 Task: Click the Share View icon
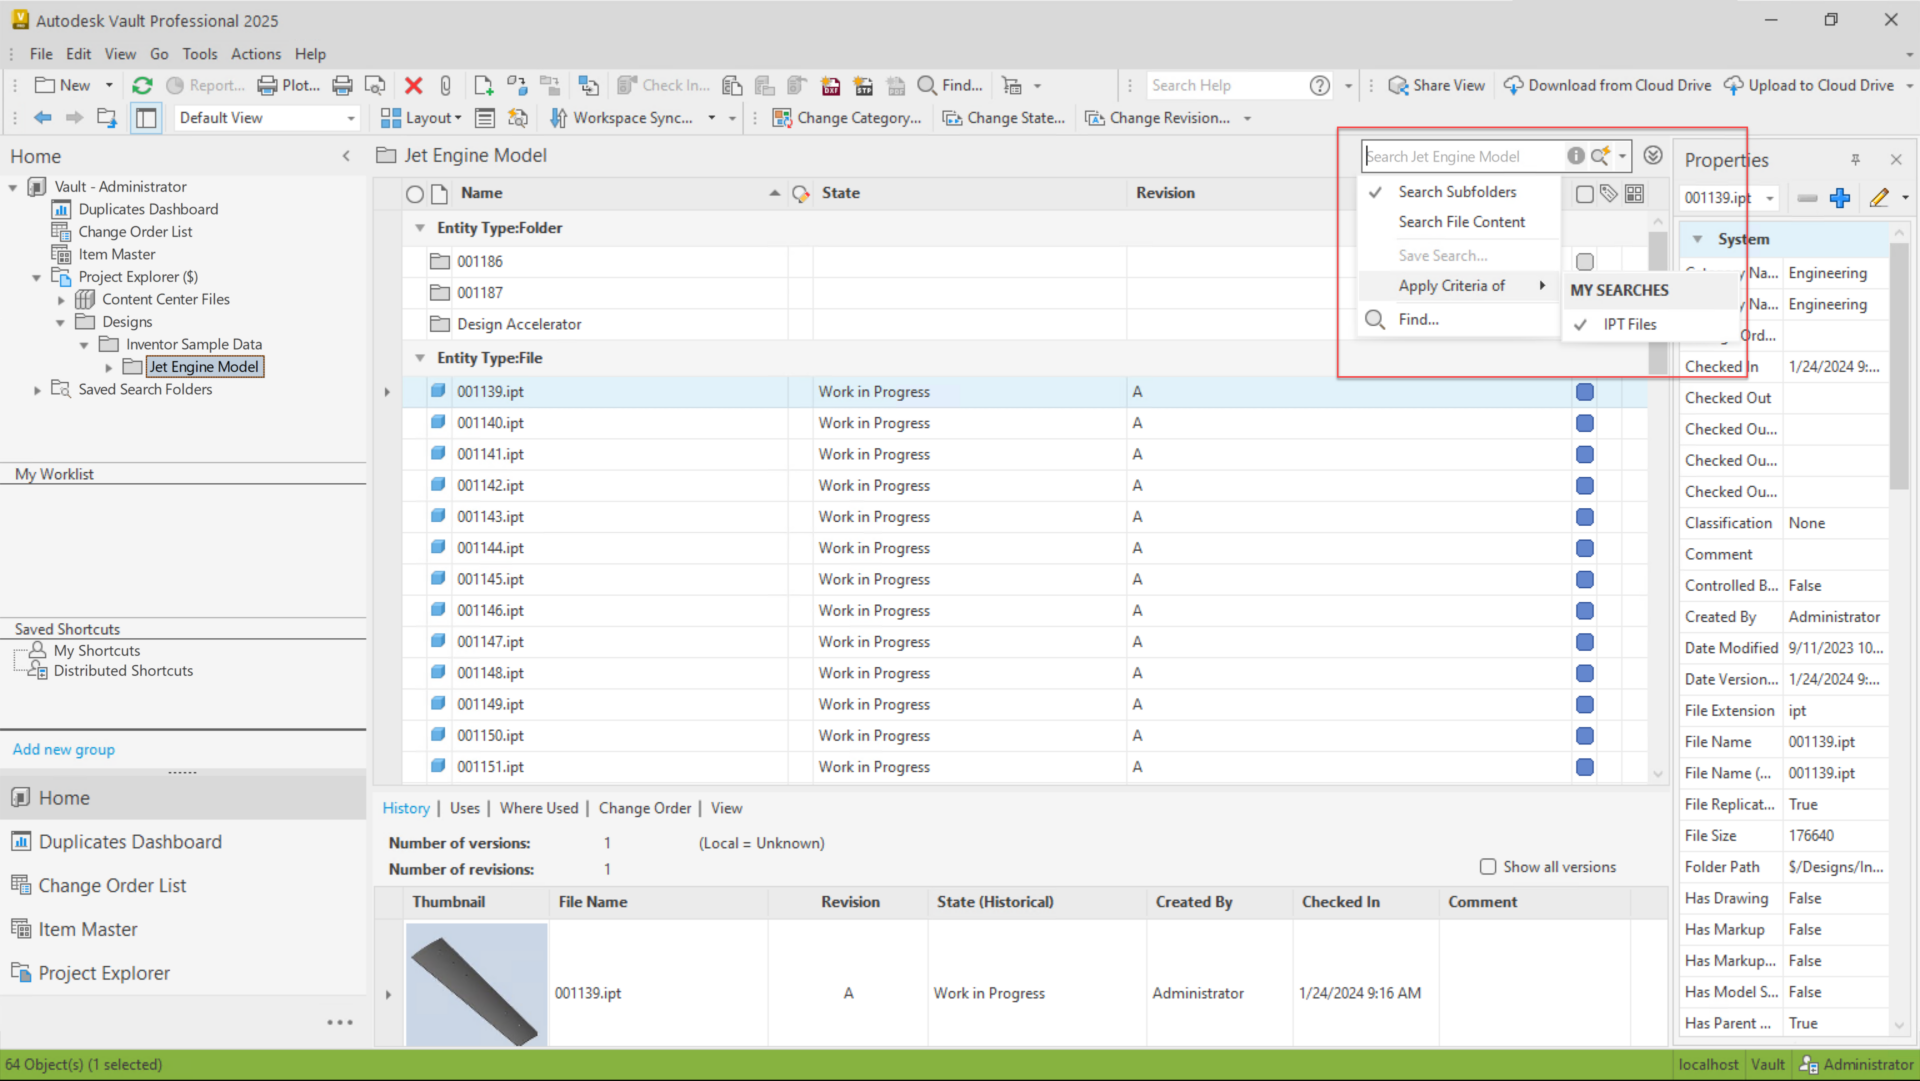[1398, 86]
